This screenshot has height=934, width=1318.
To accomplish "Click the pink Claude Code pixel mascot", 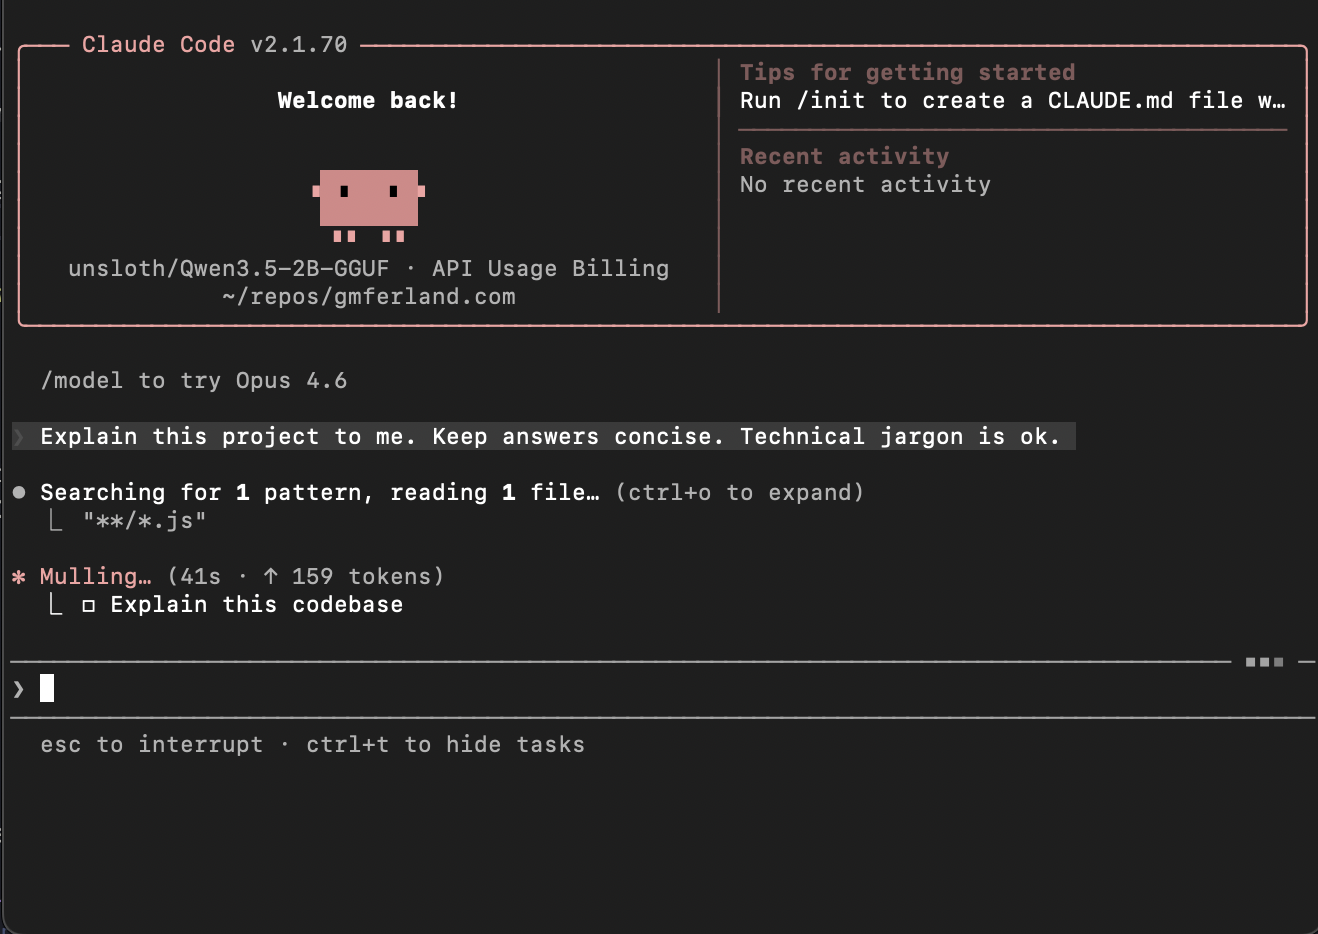I will [x=368, y=200].
